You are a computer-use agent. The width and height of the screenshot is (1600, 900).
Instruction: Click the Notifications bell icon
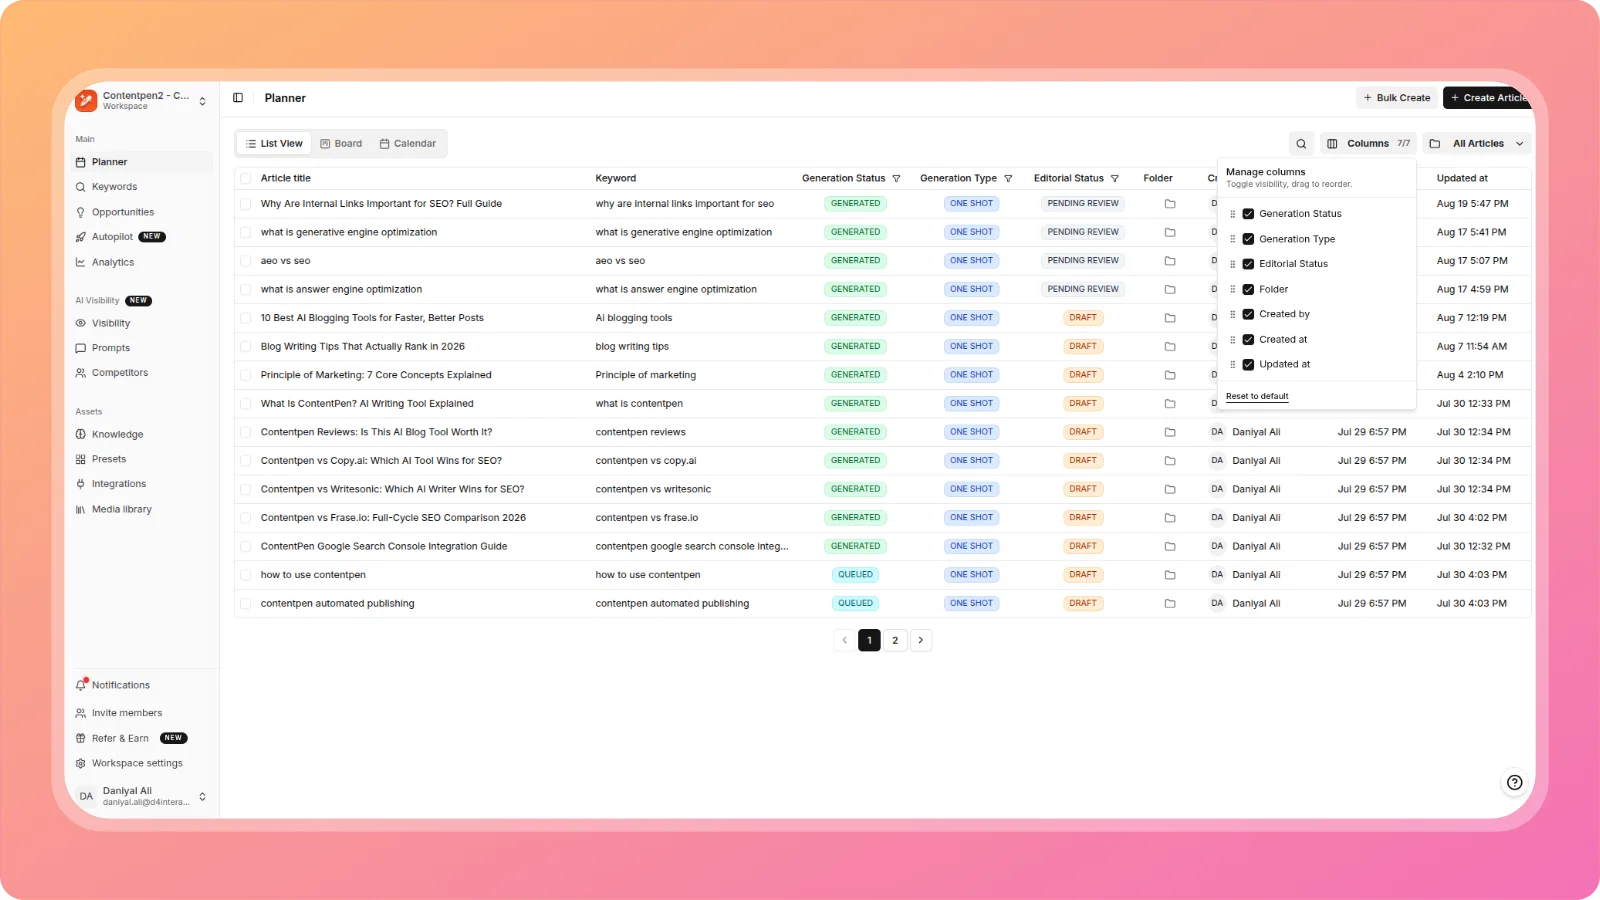coord(81,686)
